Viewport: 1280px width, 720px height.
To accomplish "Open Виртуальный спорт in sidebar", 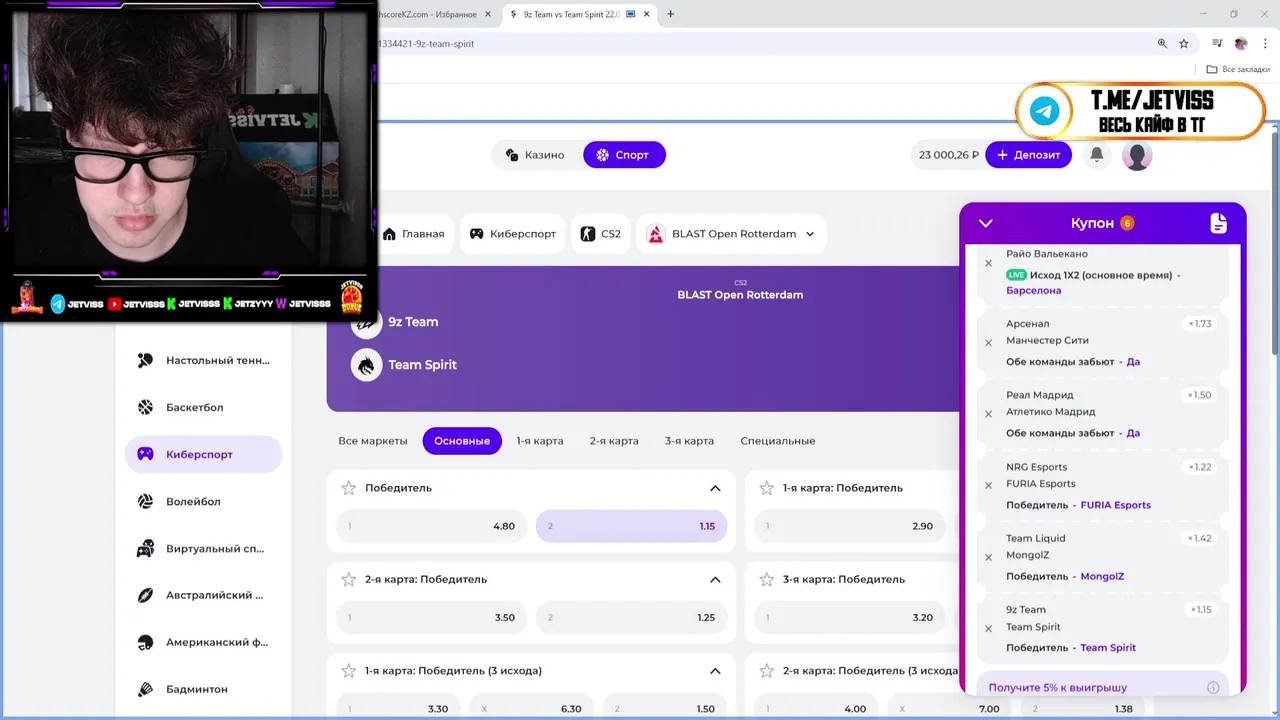I will coord(204,548).
